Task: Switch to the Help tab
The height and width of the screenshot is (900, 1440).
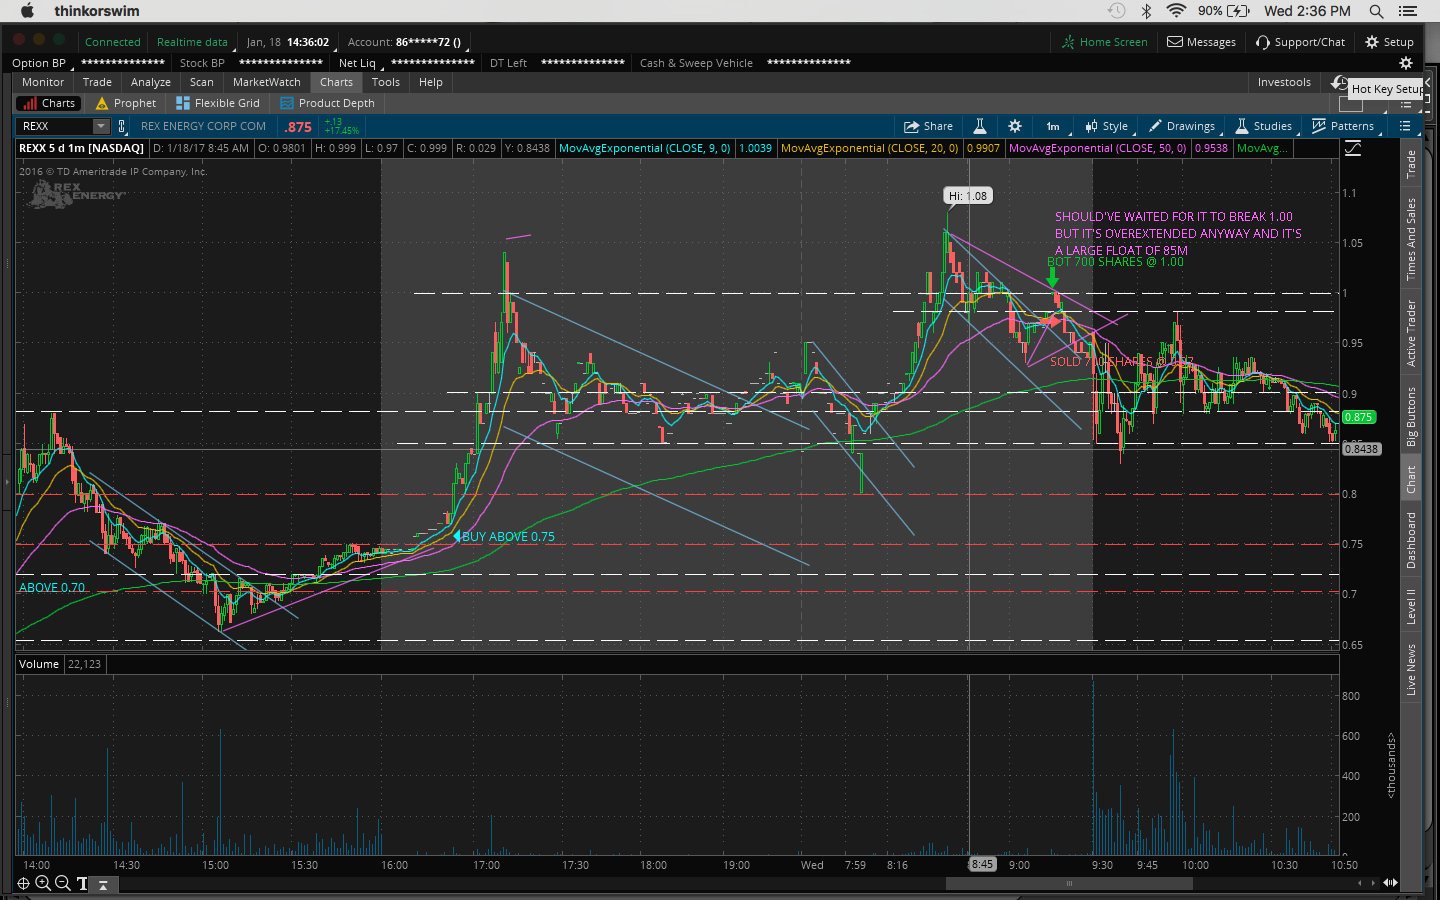Action: click(x=431, y=82)
